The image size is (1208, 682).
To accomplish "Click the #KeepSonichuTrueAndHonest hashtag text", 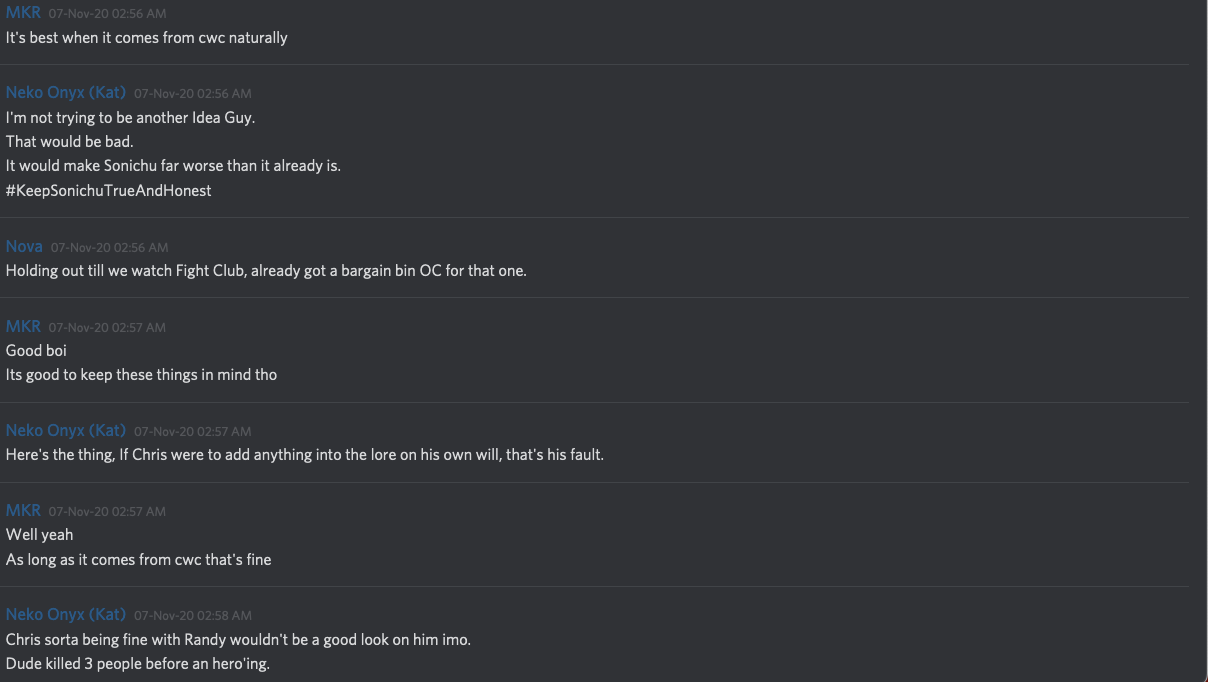I will (108, 190).
